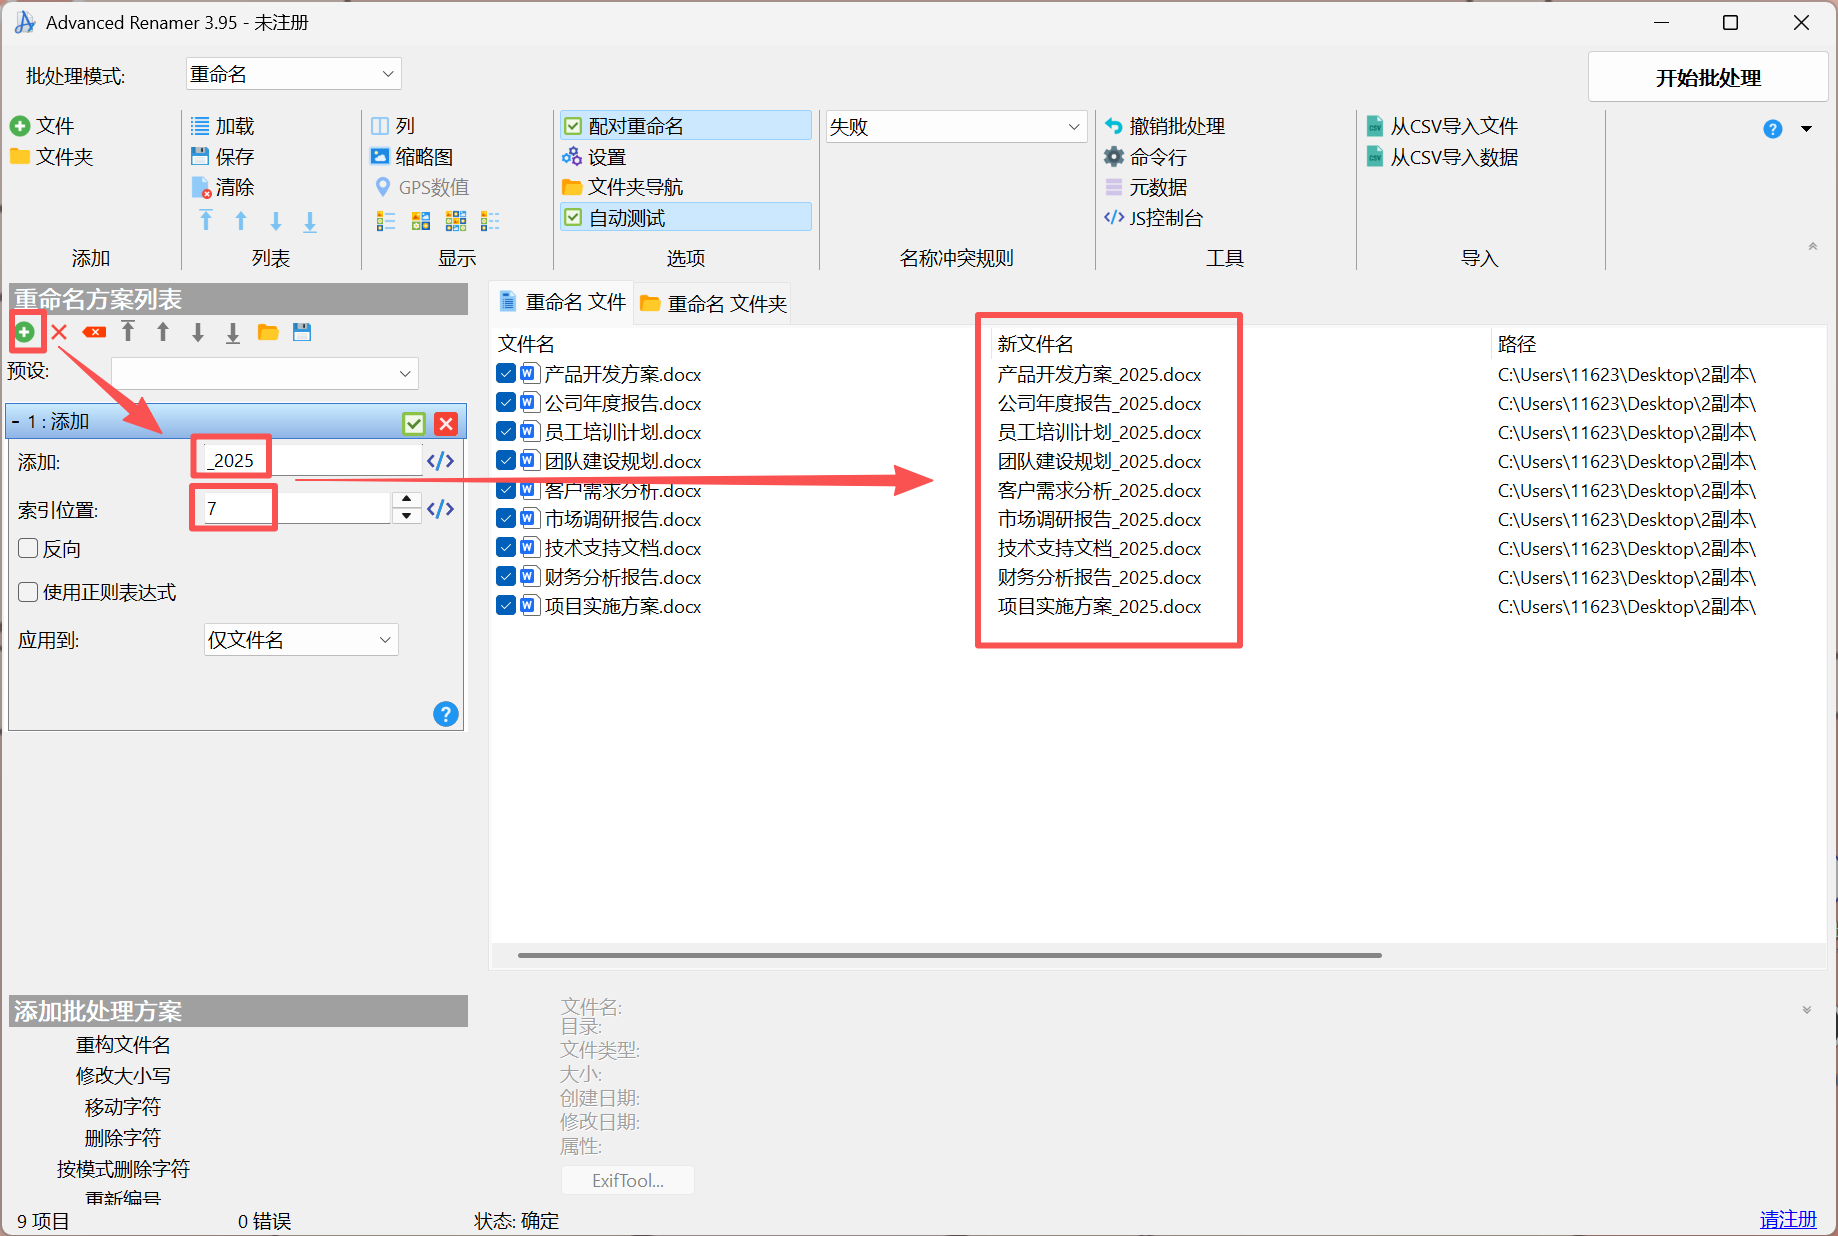Toggle the 自动测试 checkbox
The height and width of the screenshot is (1236, 1838).
tap(573, 218)
